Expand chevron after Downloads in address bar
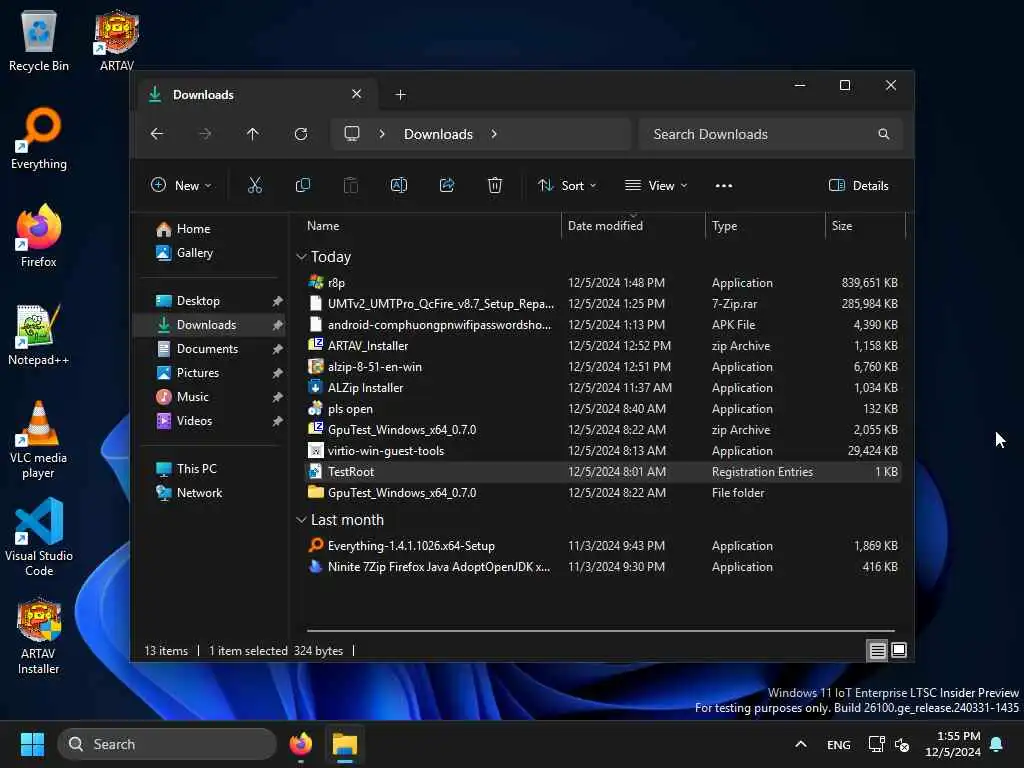The height and width of the screenshot is (768, 1024). [x=494, y=134]
